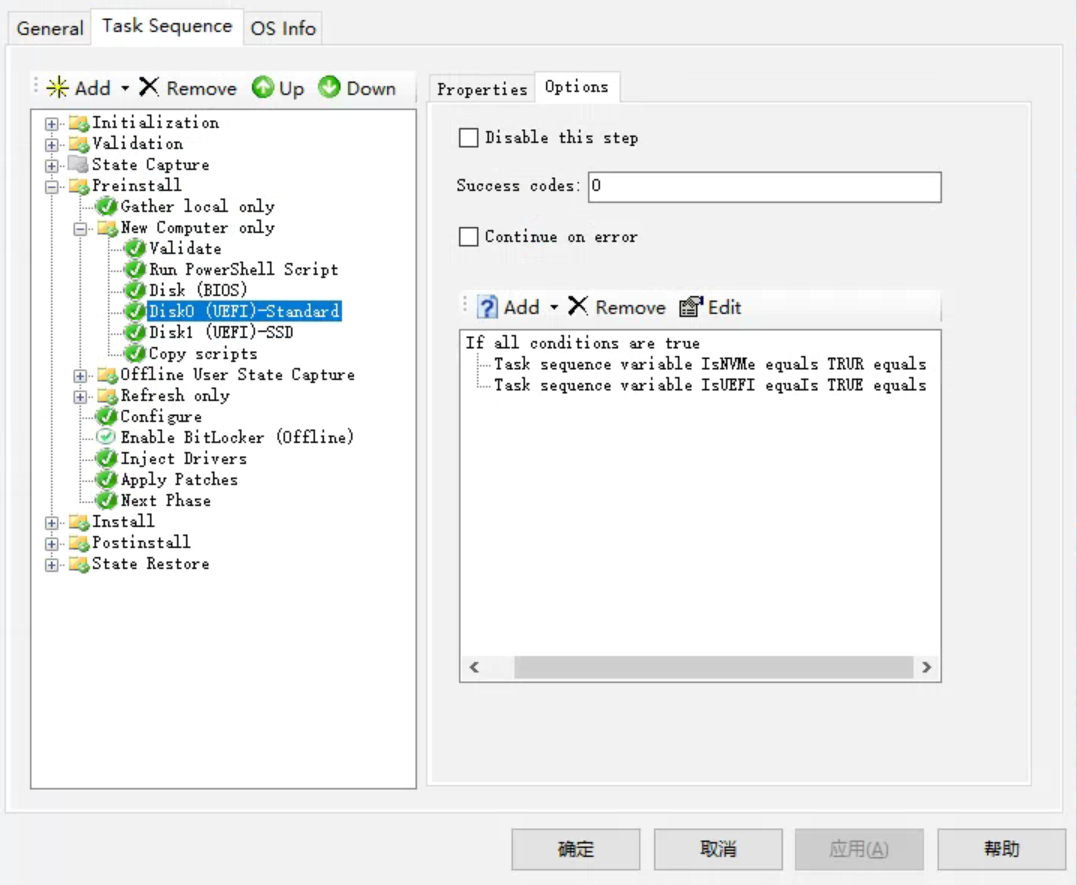Click the check icon beside Next Phase
This screenshot has width=1077, height=885.
click(106, 500)
